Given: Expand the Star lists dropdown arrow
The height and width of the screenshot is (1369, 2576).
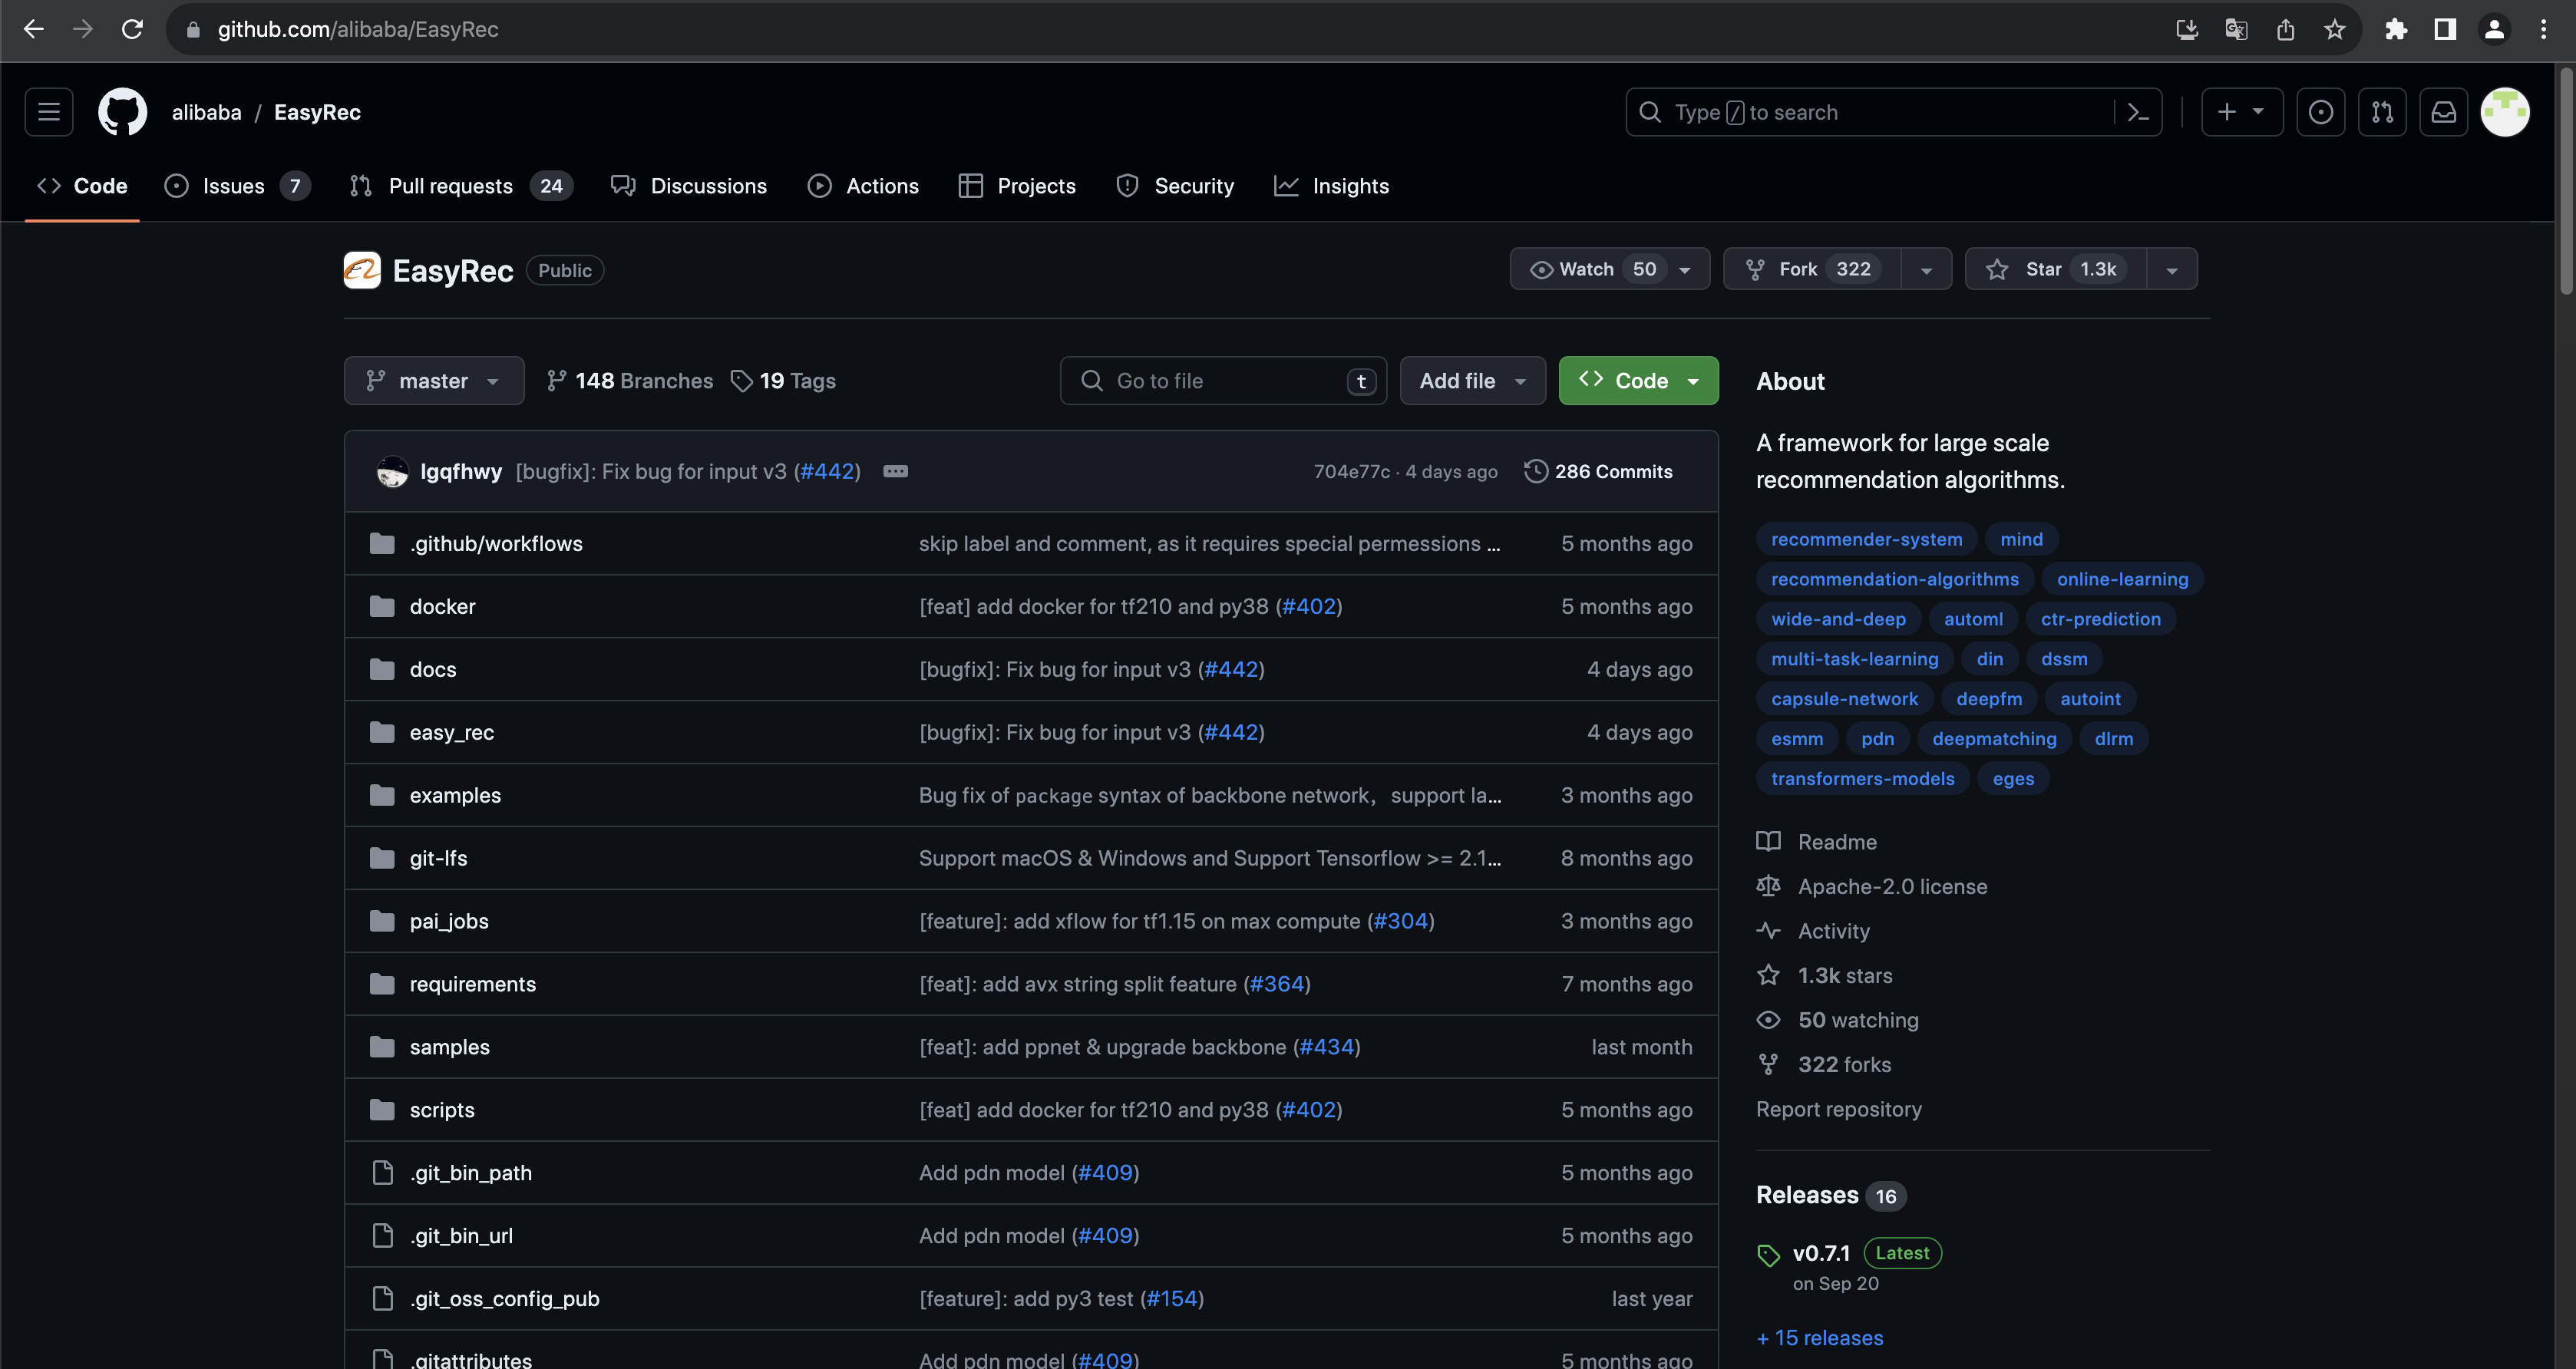Looking at the screenshot, I should 2172,269.
